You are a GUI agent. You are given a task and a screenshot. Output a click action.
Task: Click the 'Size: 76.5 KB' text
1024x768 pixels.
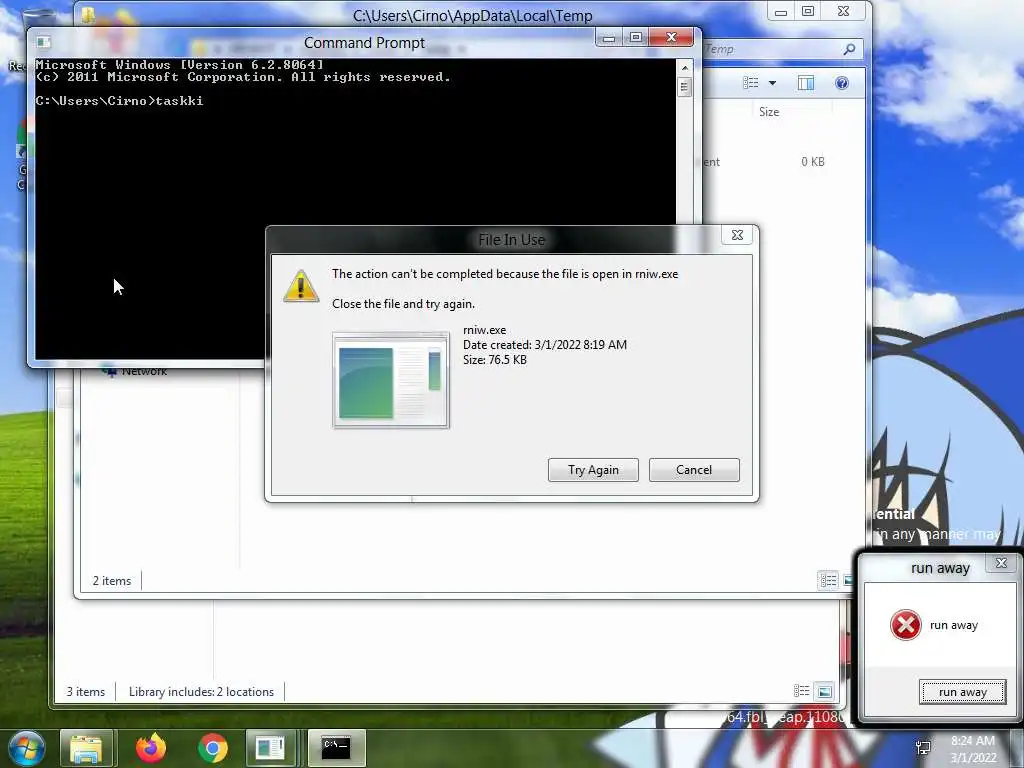494,360
